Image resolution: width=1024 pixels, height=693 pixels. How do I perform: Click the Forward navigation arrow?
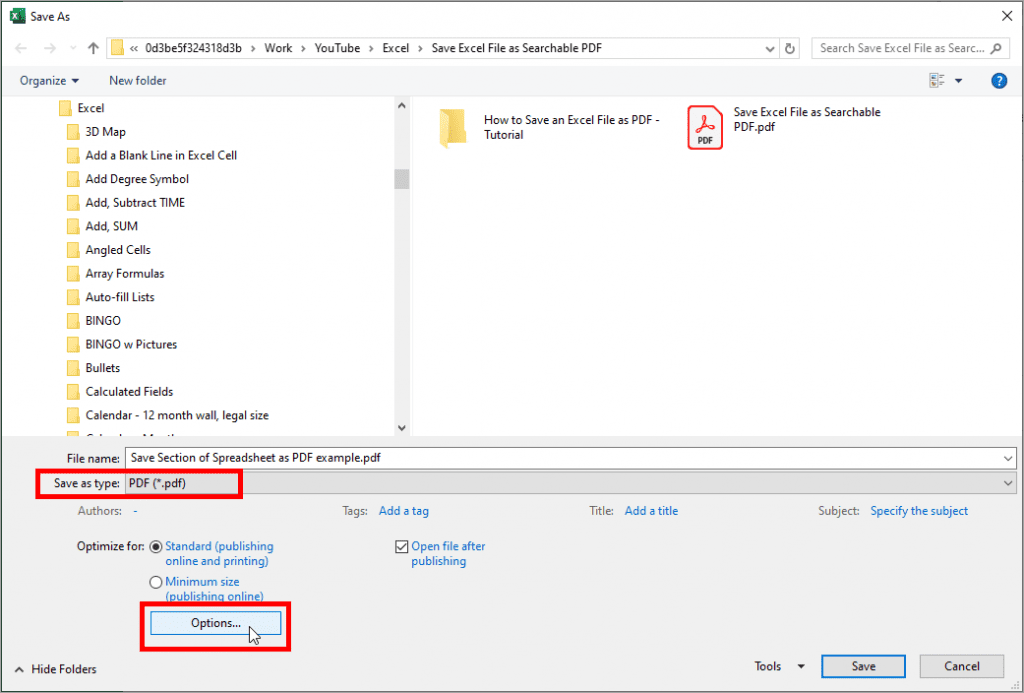(x=50, y=48)
